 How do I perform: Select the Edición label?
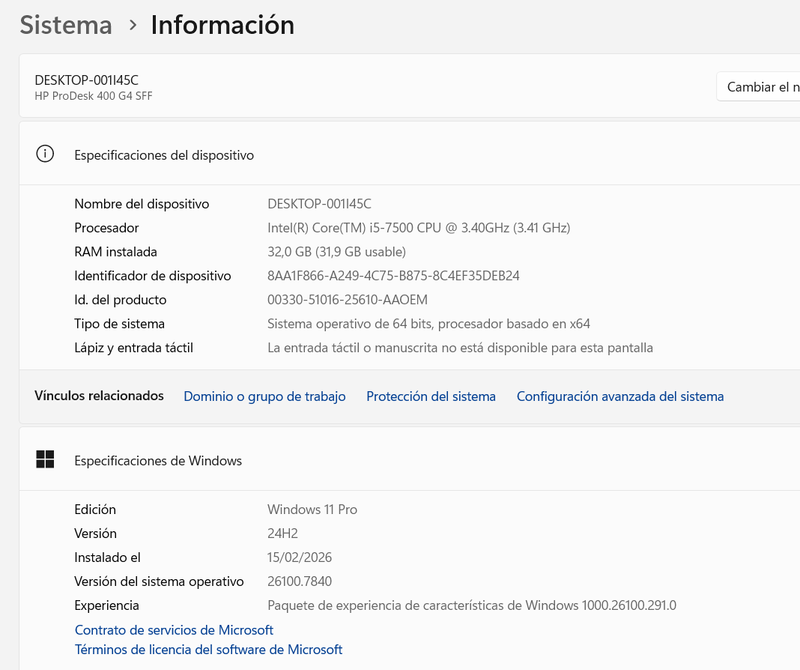pos(95,510)
